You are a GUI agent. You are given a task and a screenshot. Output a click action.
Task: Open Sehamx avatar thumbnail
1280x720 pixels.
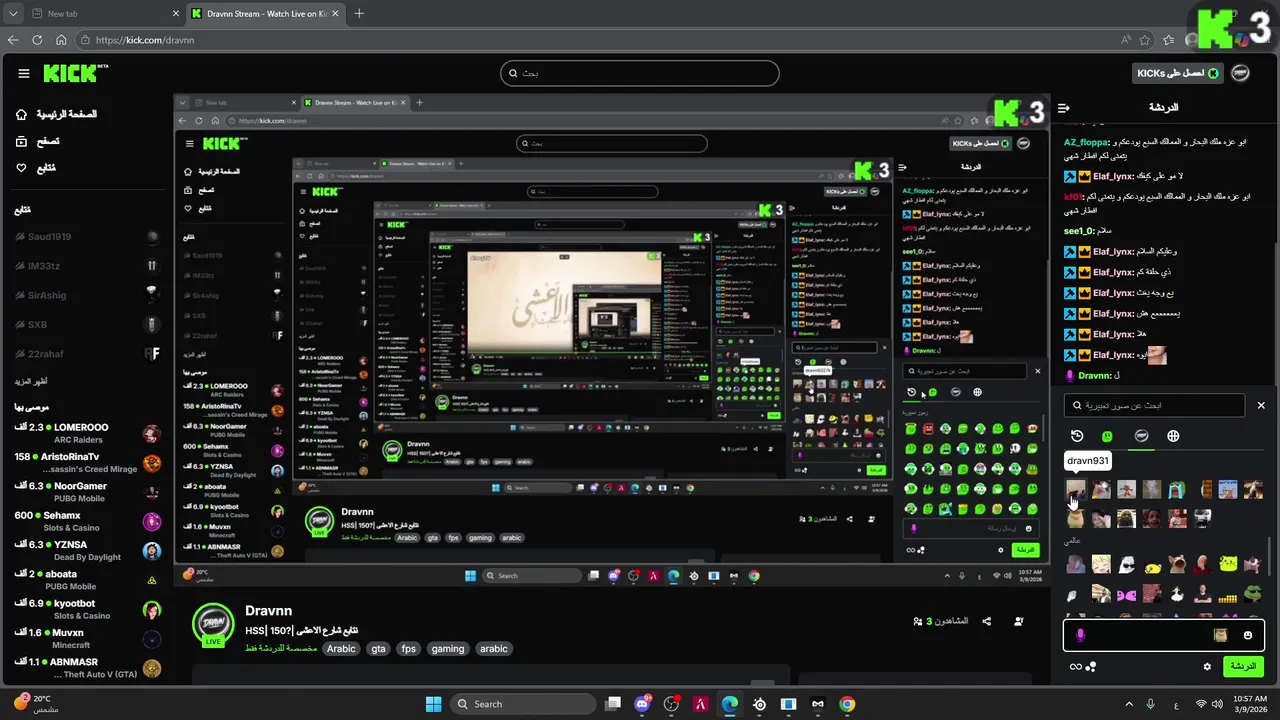(152, 521)
